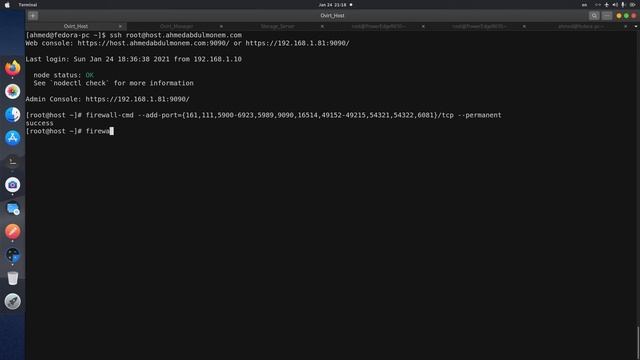Click the 'nodectl check' information line
The height and width of the screenshot is (360, 640).
113,83
